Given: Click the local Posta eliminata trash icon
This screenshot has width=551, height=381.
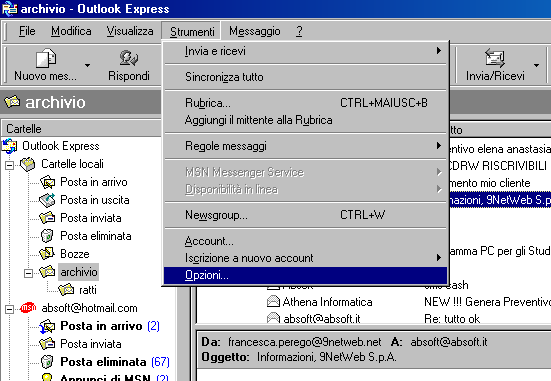Looking at the screenshot, I should point(47,236).
